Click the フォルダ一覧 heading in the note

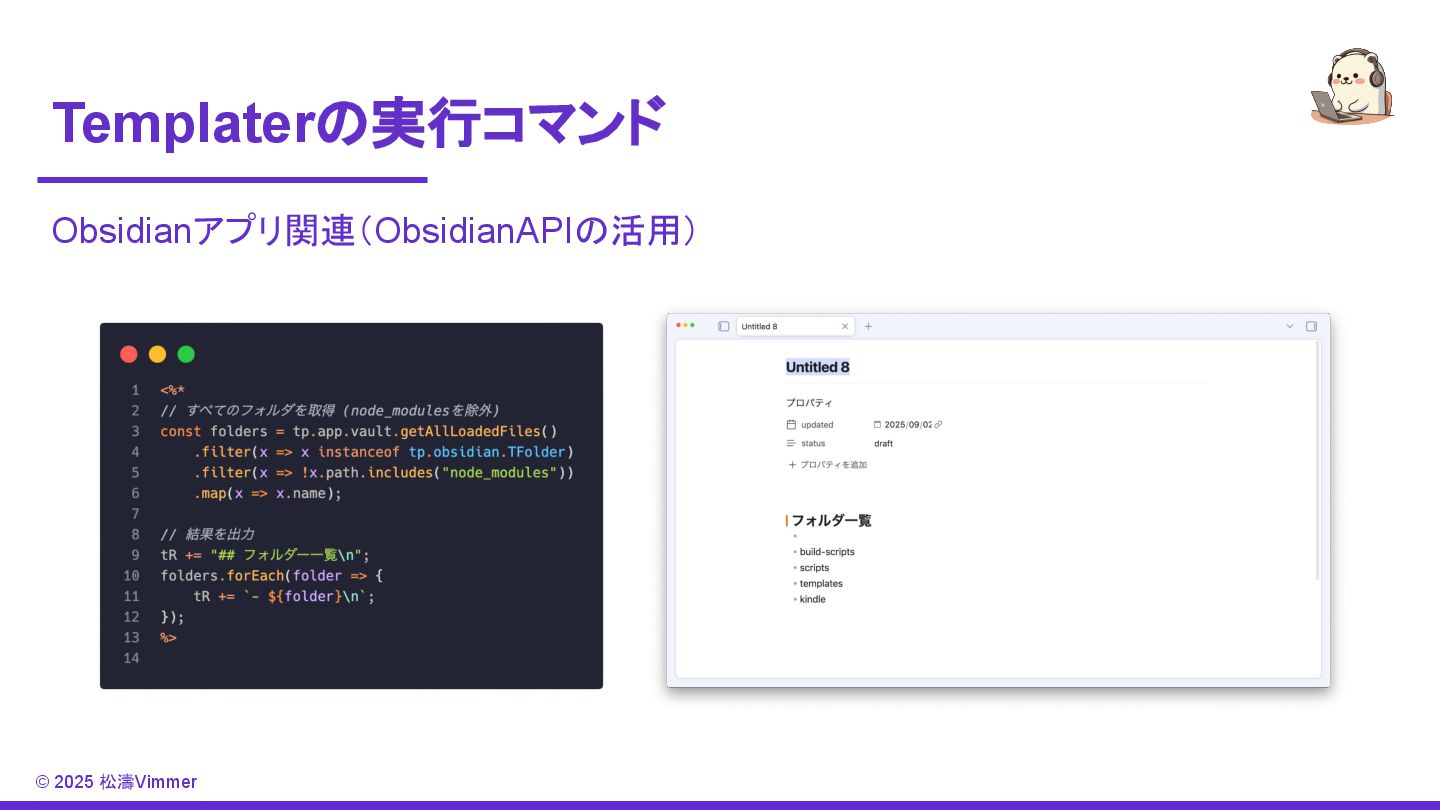pyautogui.click(x=831, y=520)
